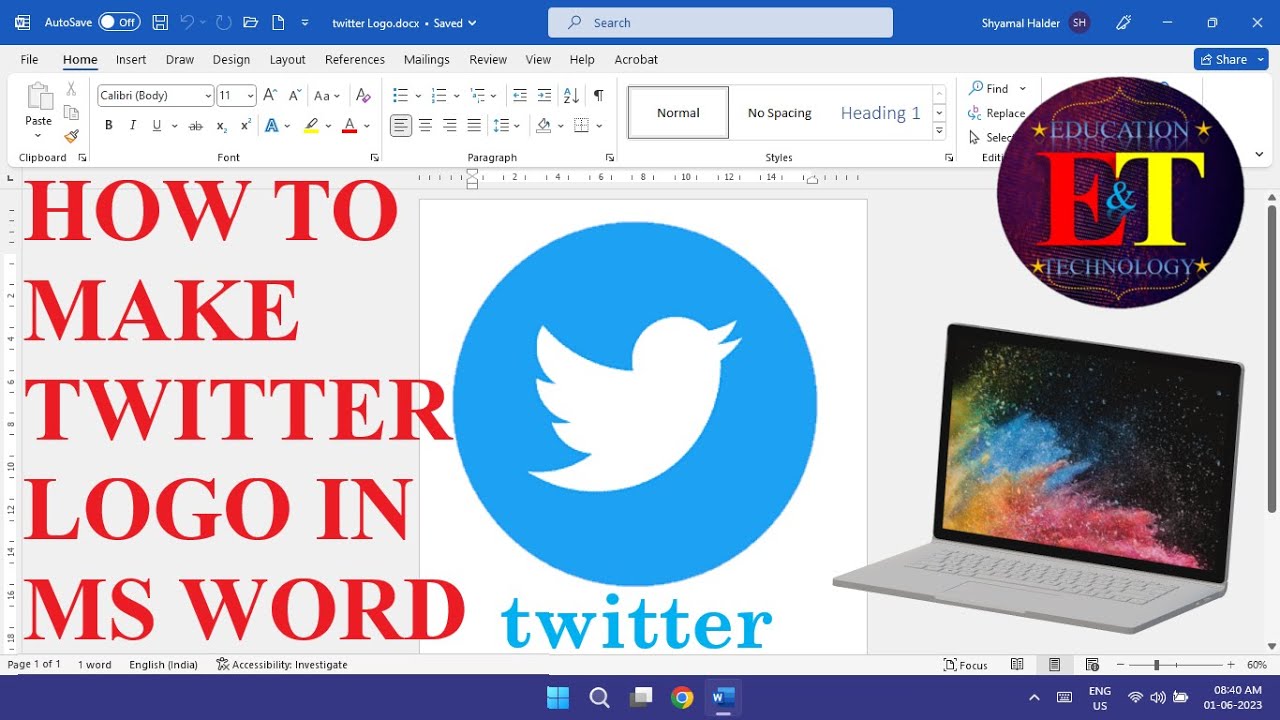1280x720 pixels.
Task: Switch to the Draw tab
Action: (180, 60)
